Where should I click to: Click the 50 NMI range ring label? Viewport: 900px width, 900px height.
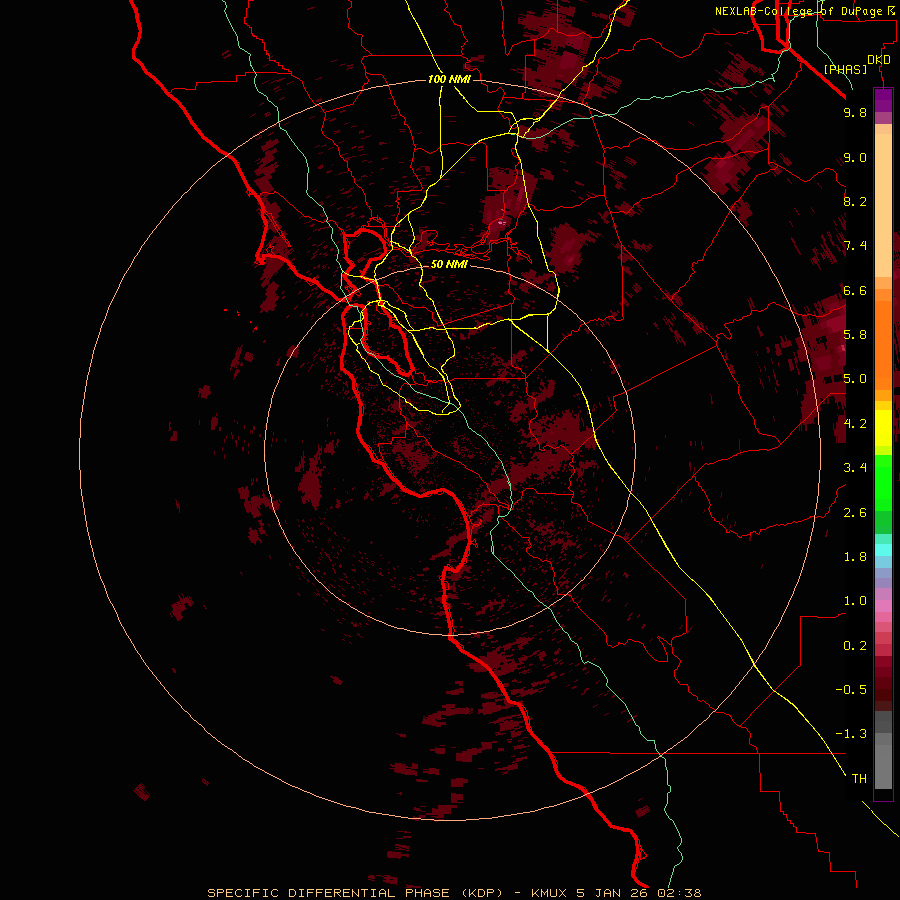[x=449, y=264]
